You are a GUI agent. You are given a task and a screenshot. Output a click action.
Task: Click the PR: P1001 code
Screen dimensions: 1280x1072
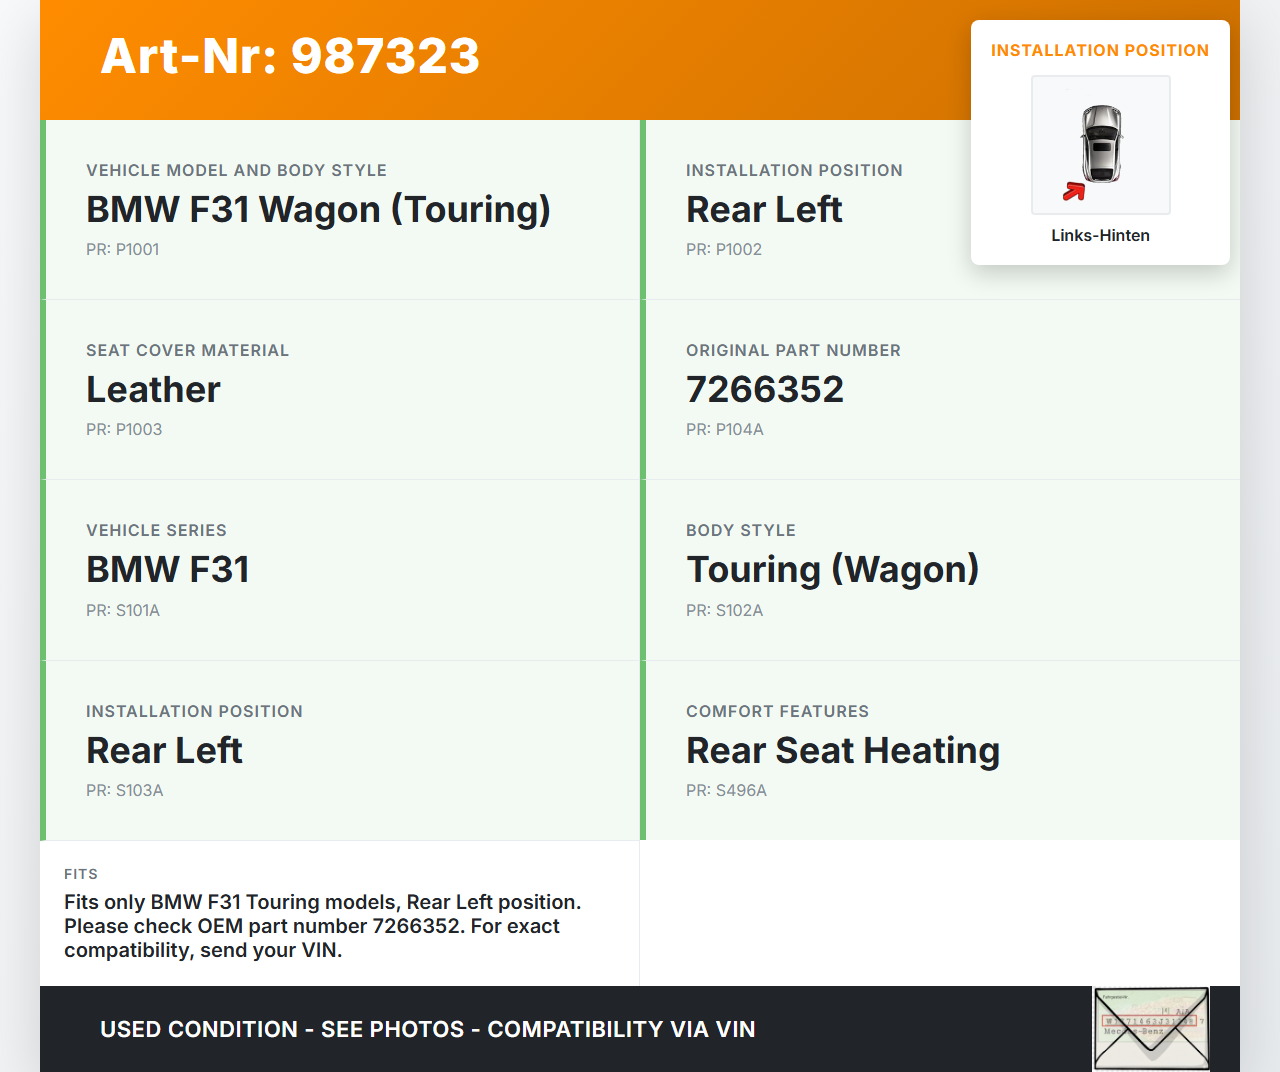click(123, 250)
